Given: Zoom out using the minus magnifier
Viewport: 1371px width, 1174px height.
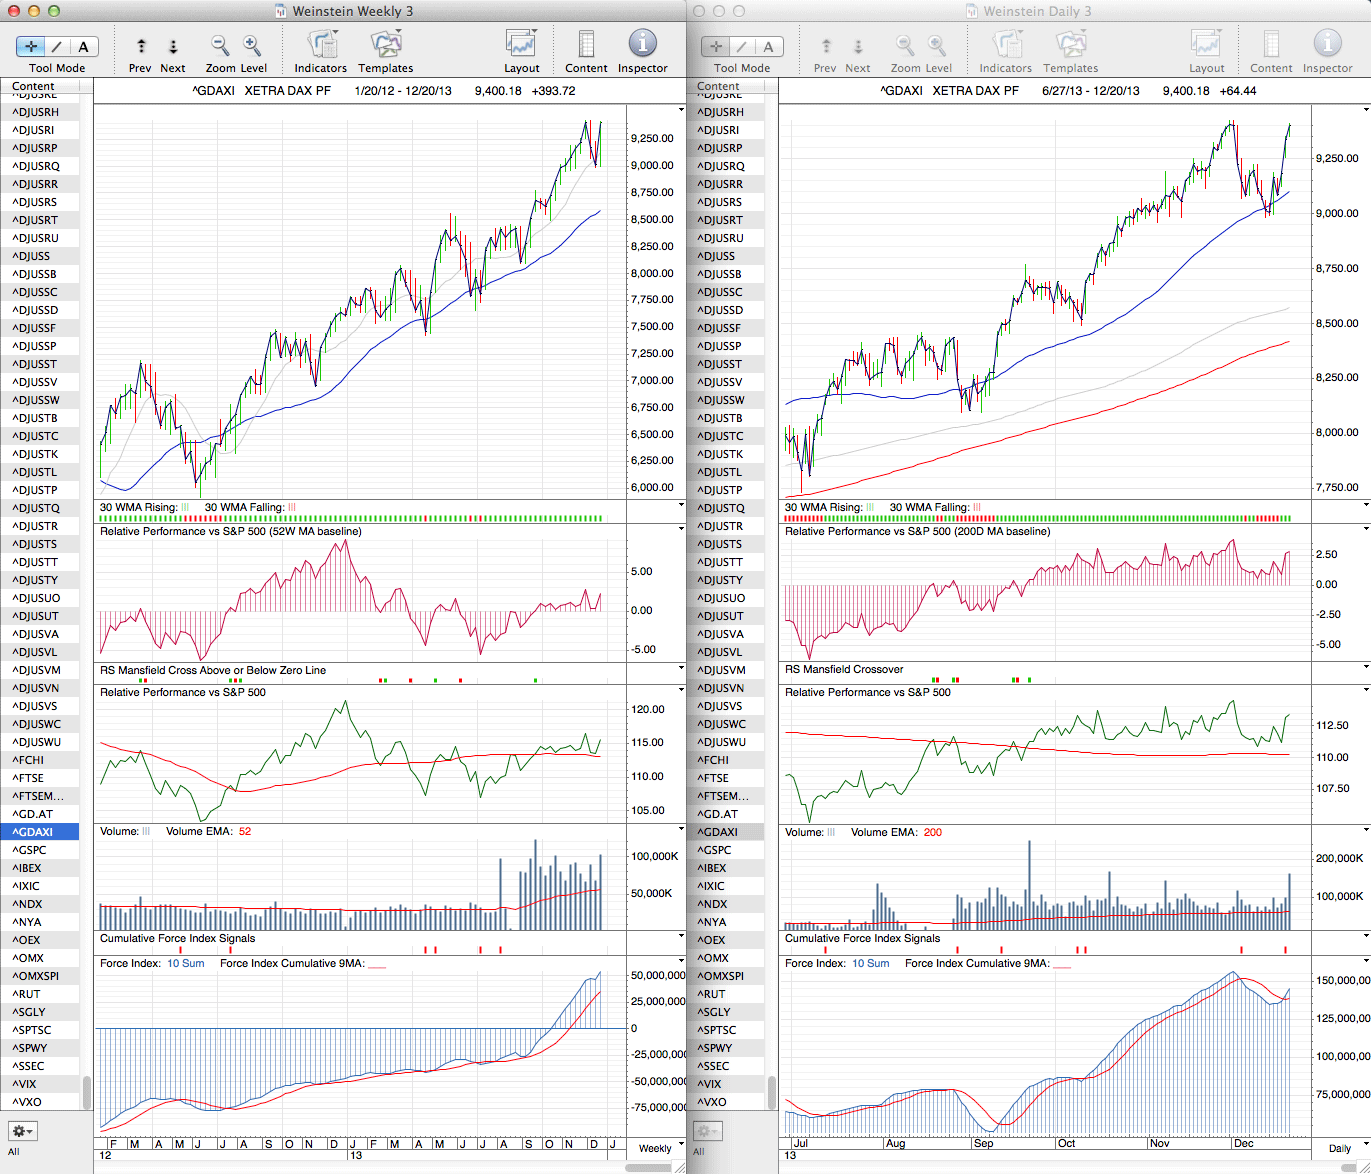Looking at the screenshot, I should click(x=220, y=46).
